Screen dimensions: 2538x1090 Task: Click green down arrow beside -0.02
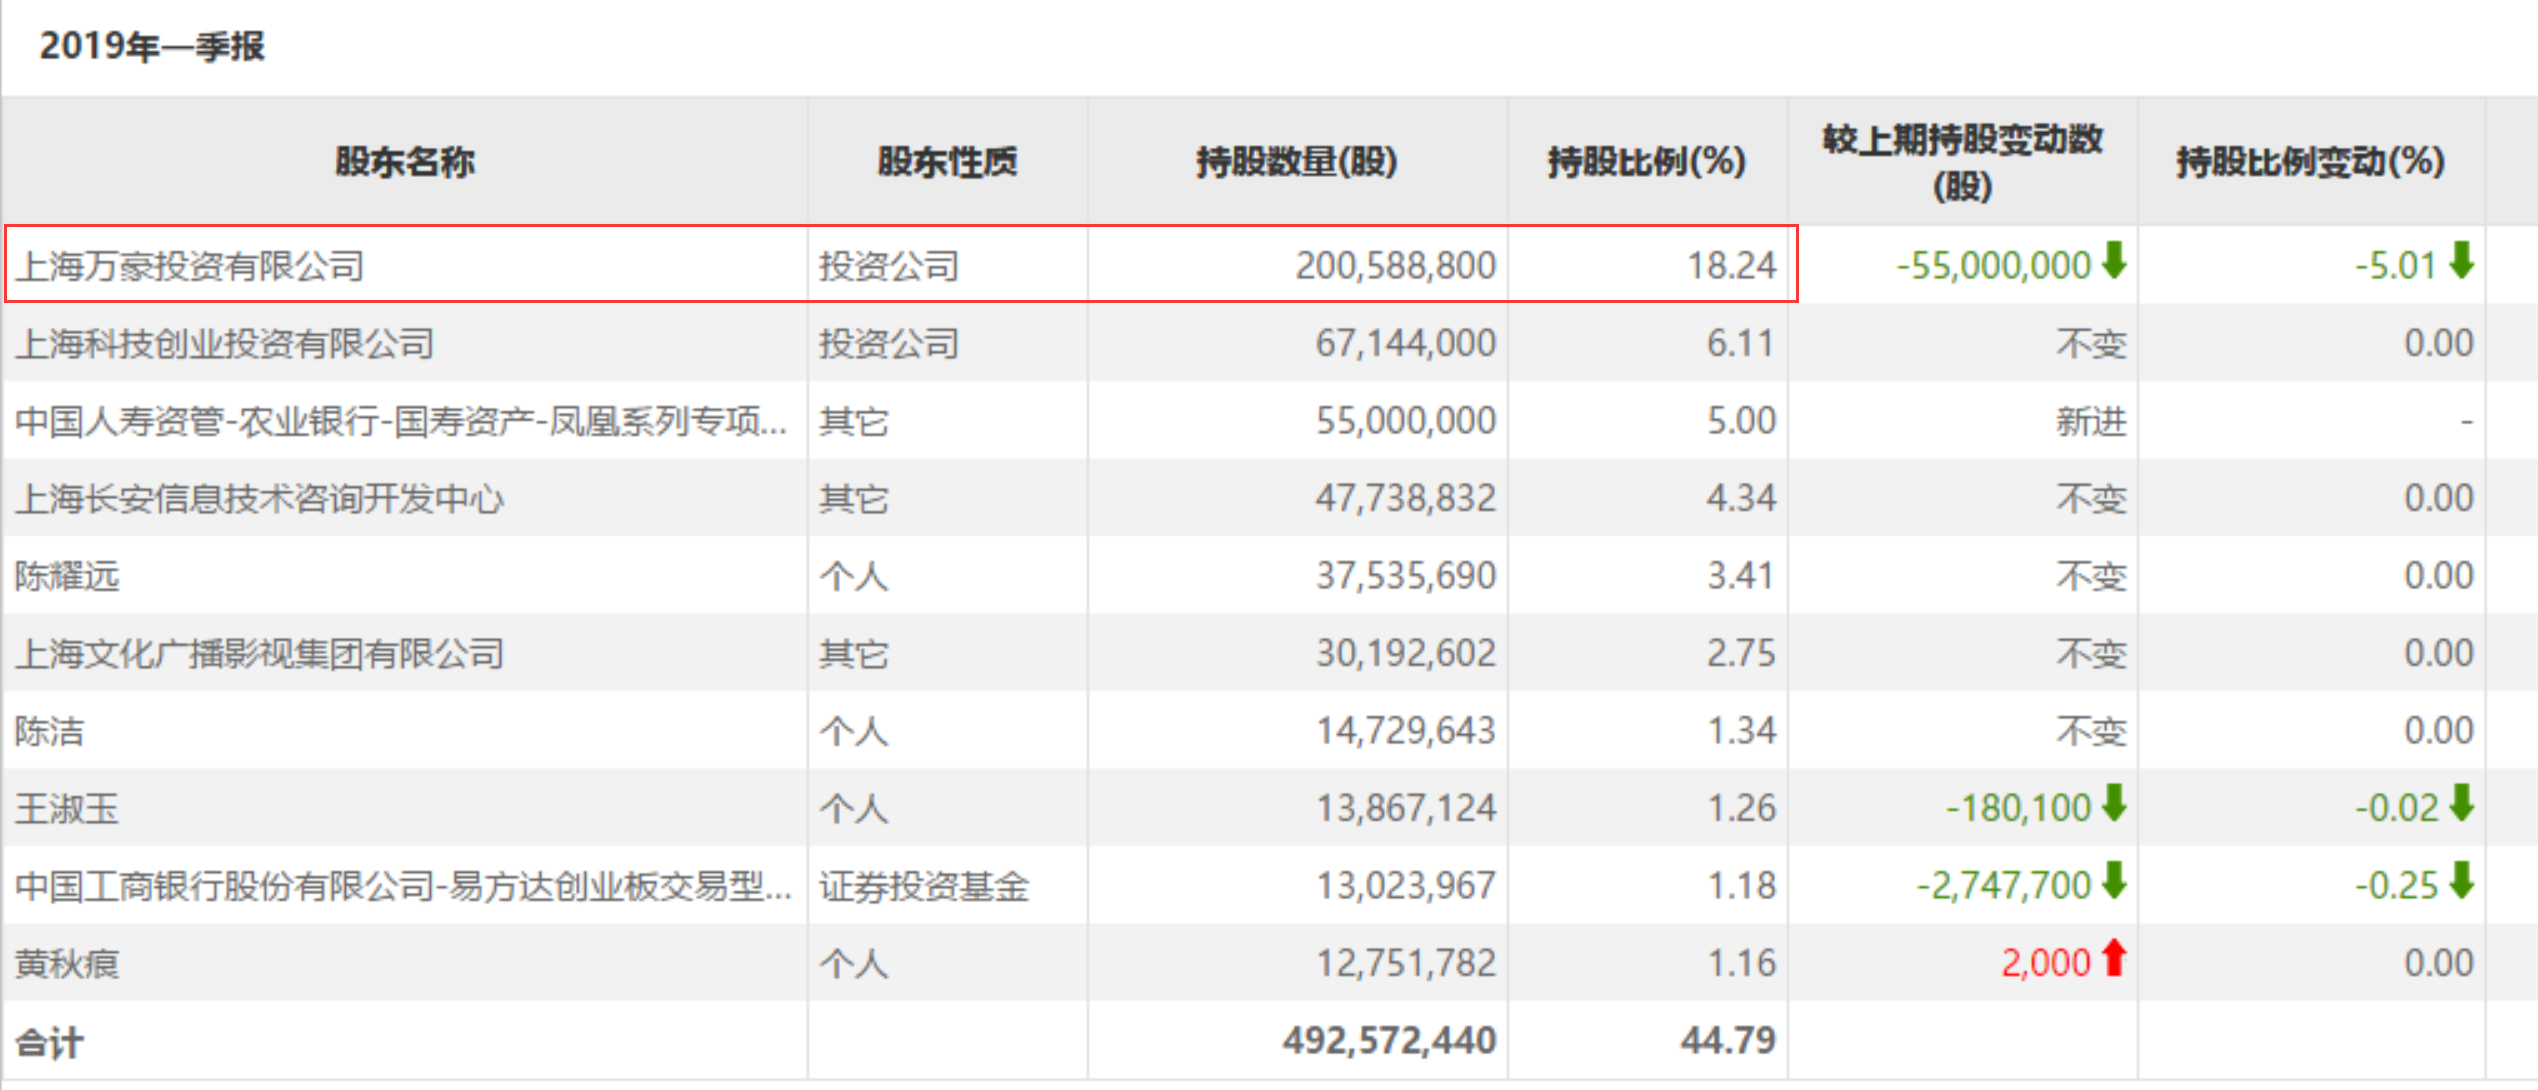(2461, 803)
